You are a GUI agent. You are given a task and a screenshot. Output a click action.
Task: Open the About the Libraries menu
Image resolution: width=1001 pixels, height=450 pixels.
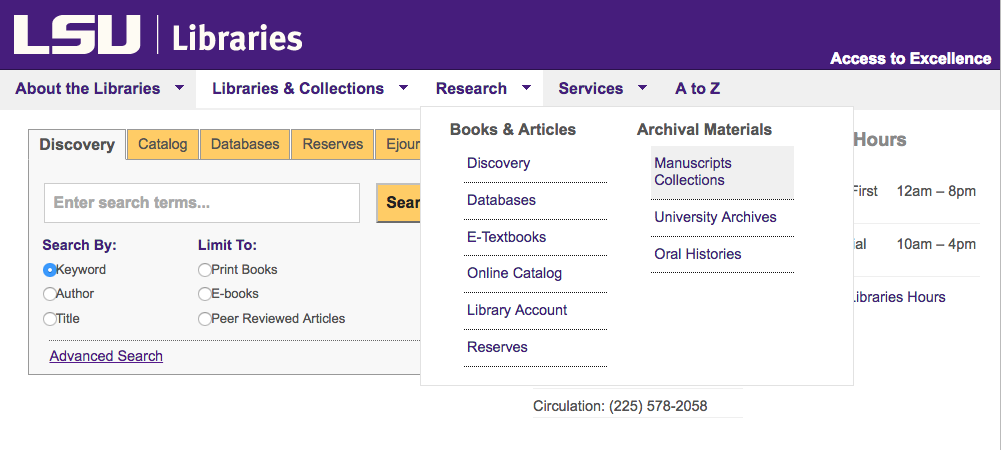pos(87,89)
